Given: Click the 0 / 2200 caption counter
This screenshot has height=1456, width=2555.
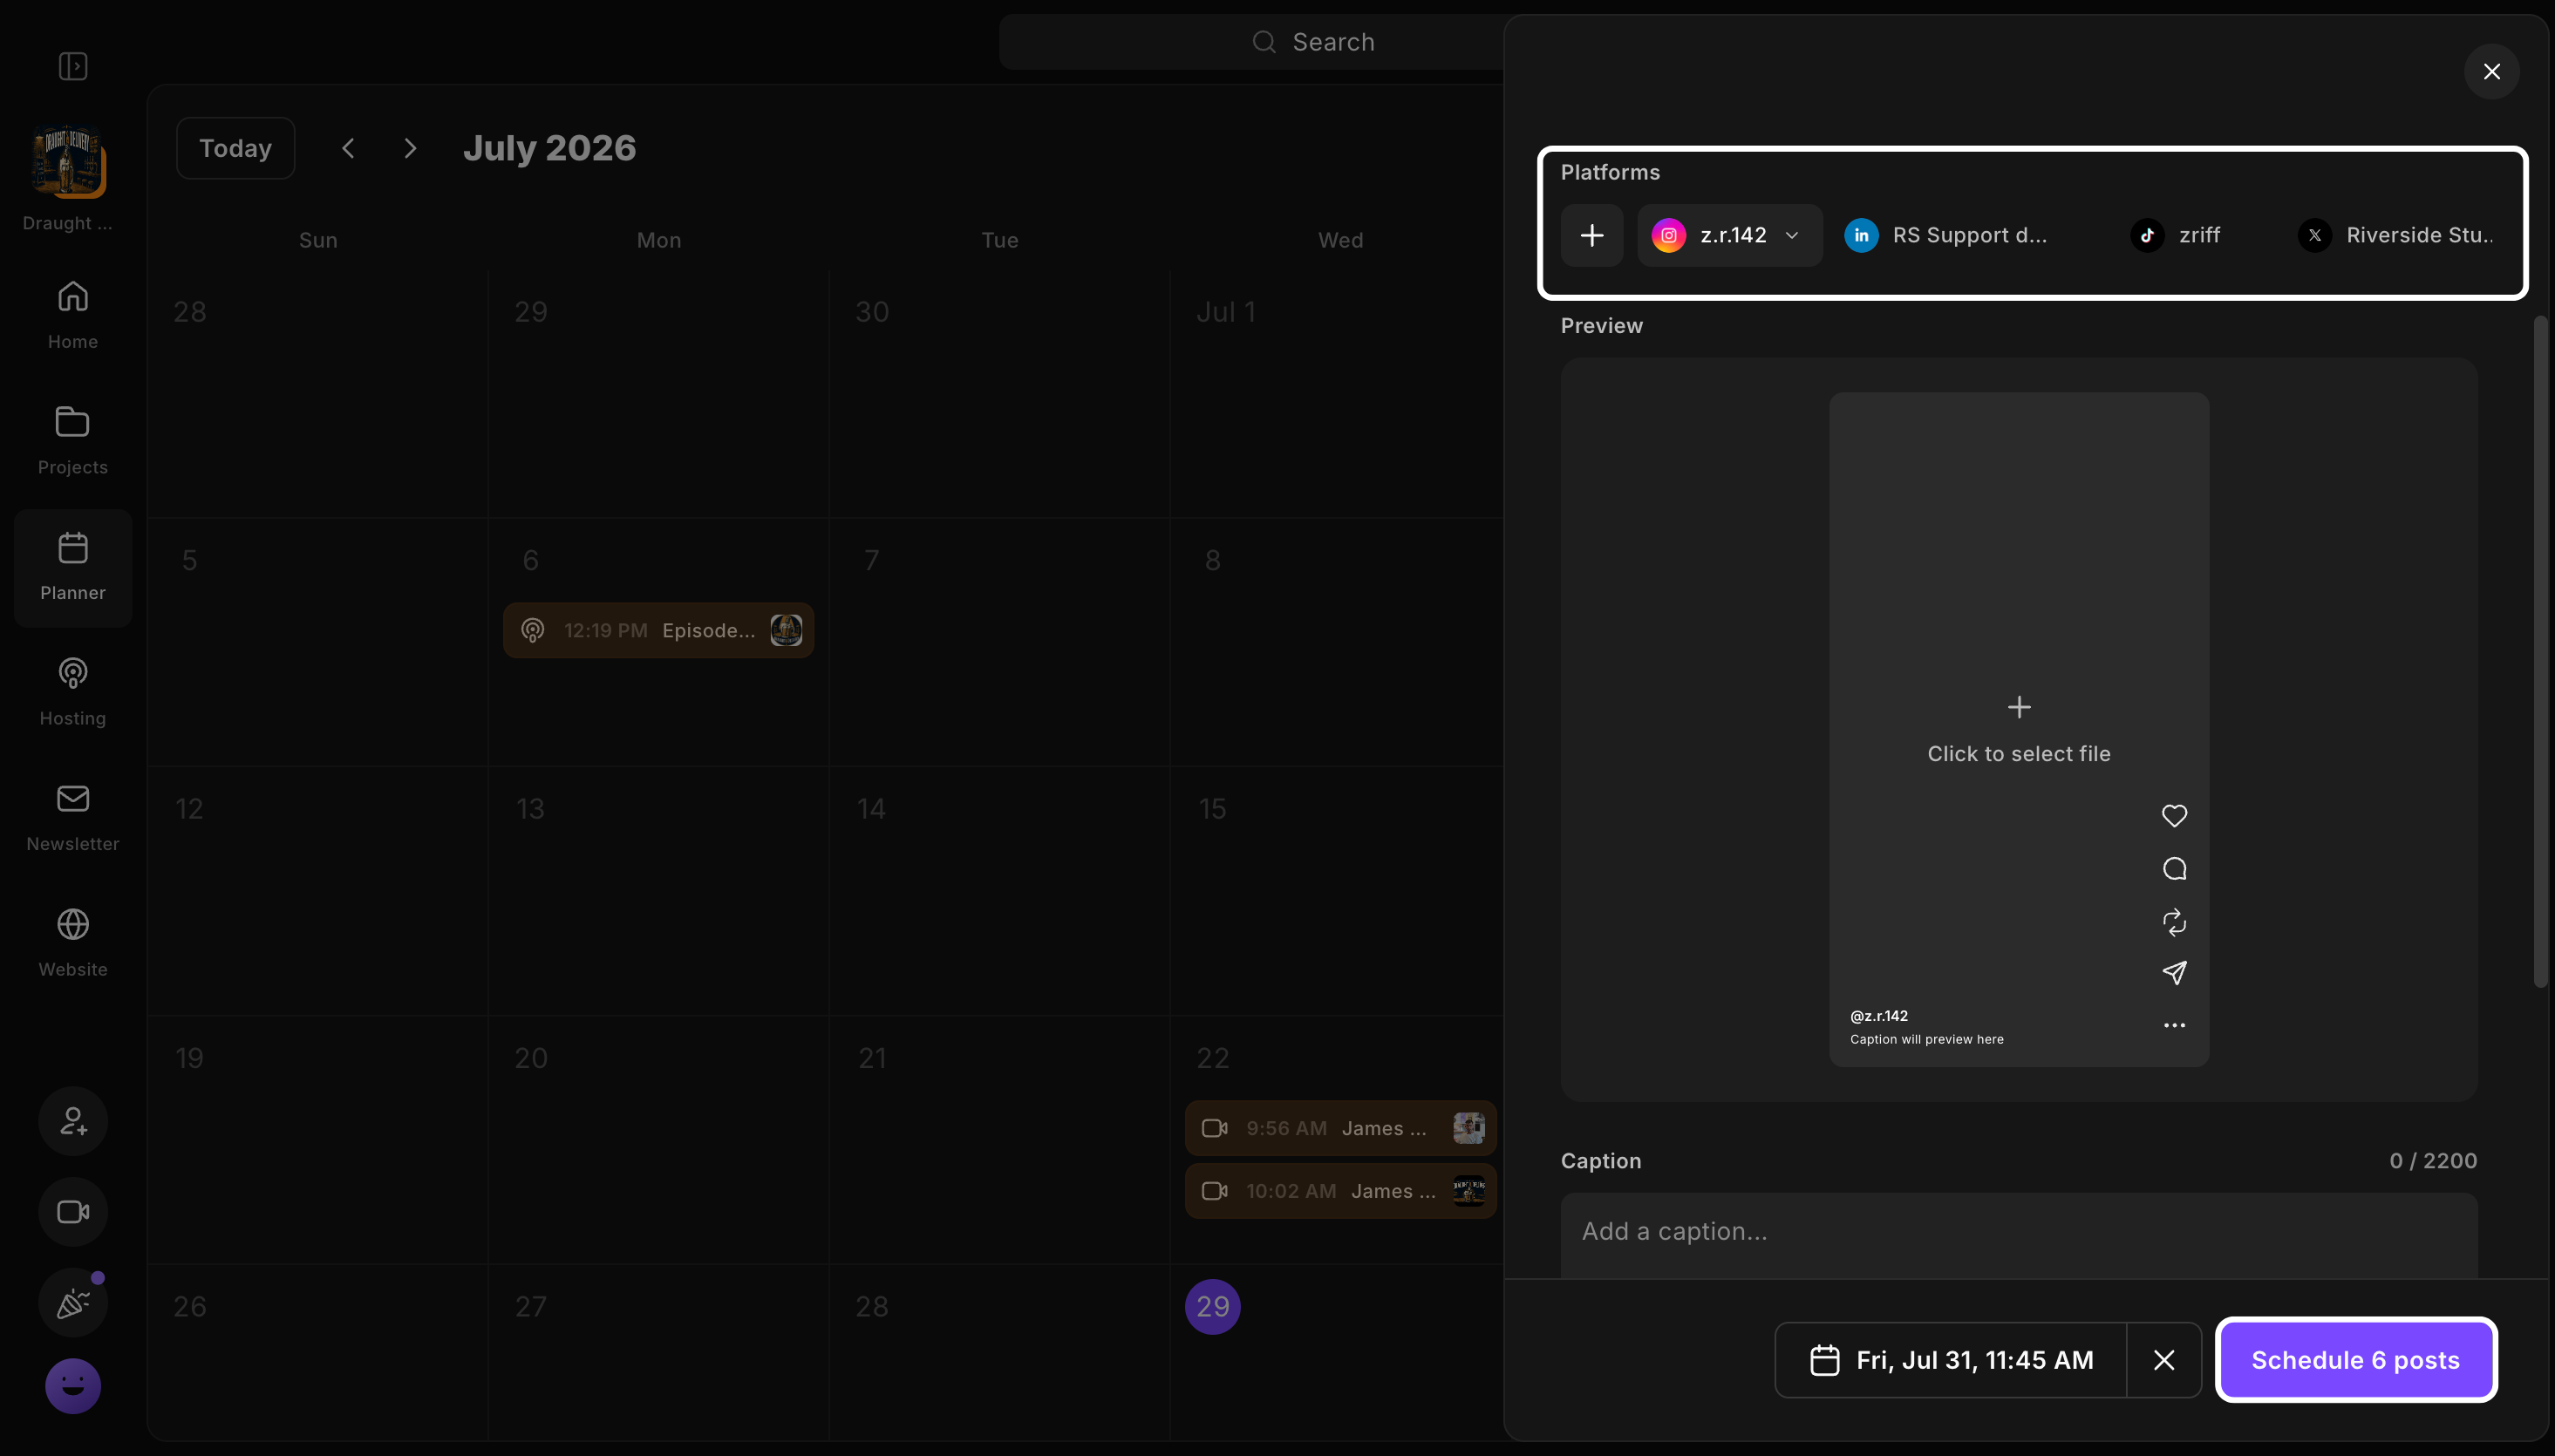Looking at the screenshot, I should coord(2433,1161).
